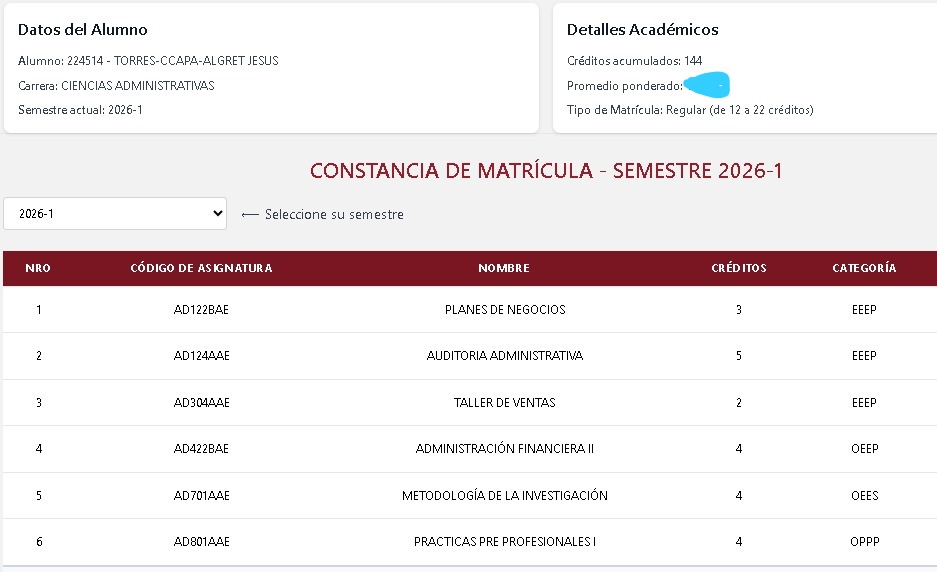Click the Detalles Académicos heading
937x572 pixels.
tap(642, 29)
